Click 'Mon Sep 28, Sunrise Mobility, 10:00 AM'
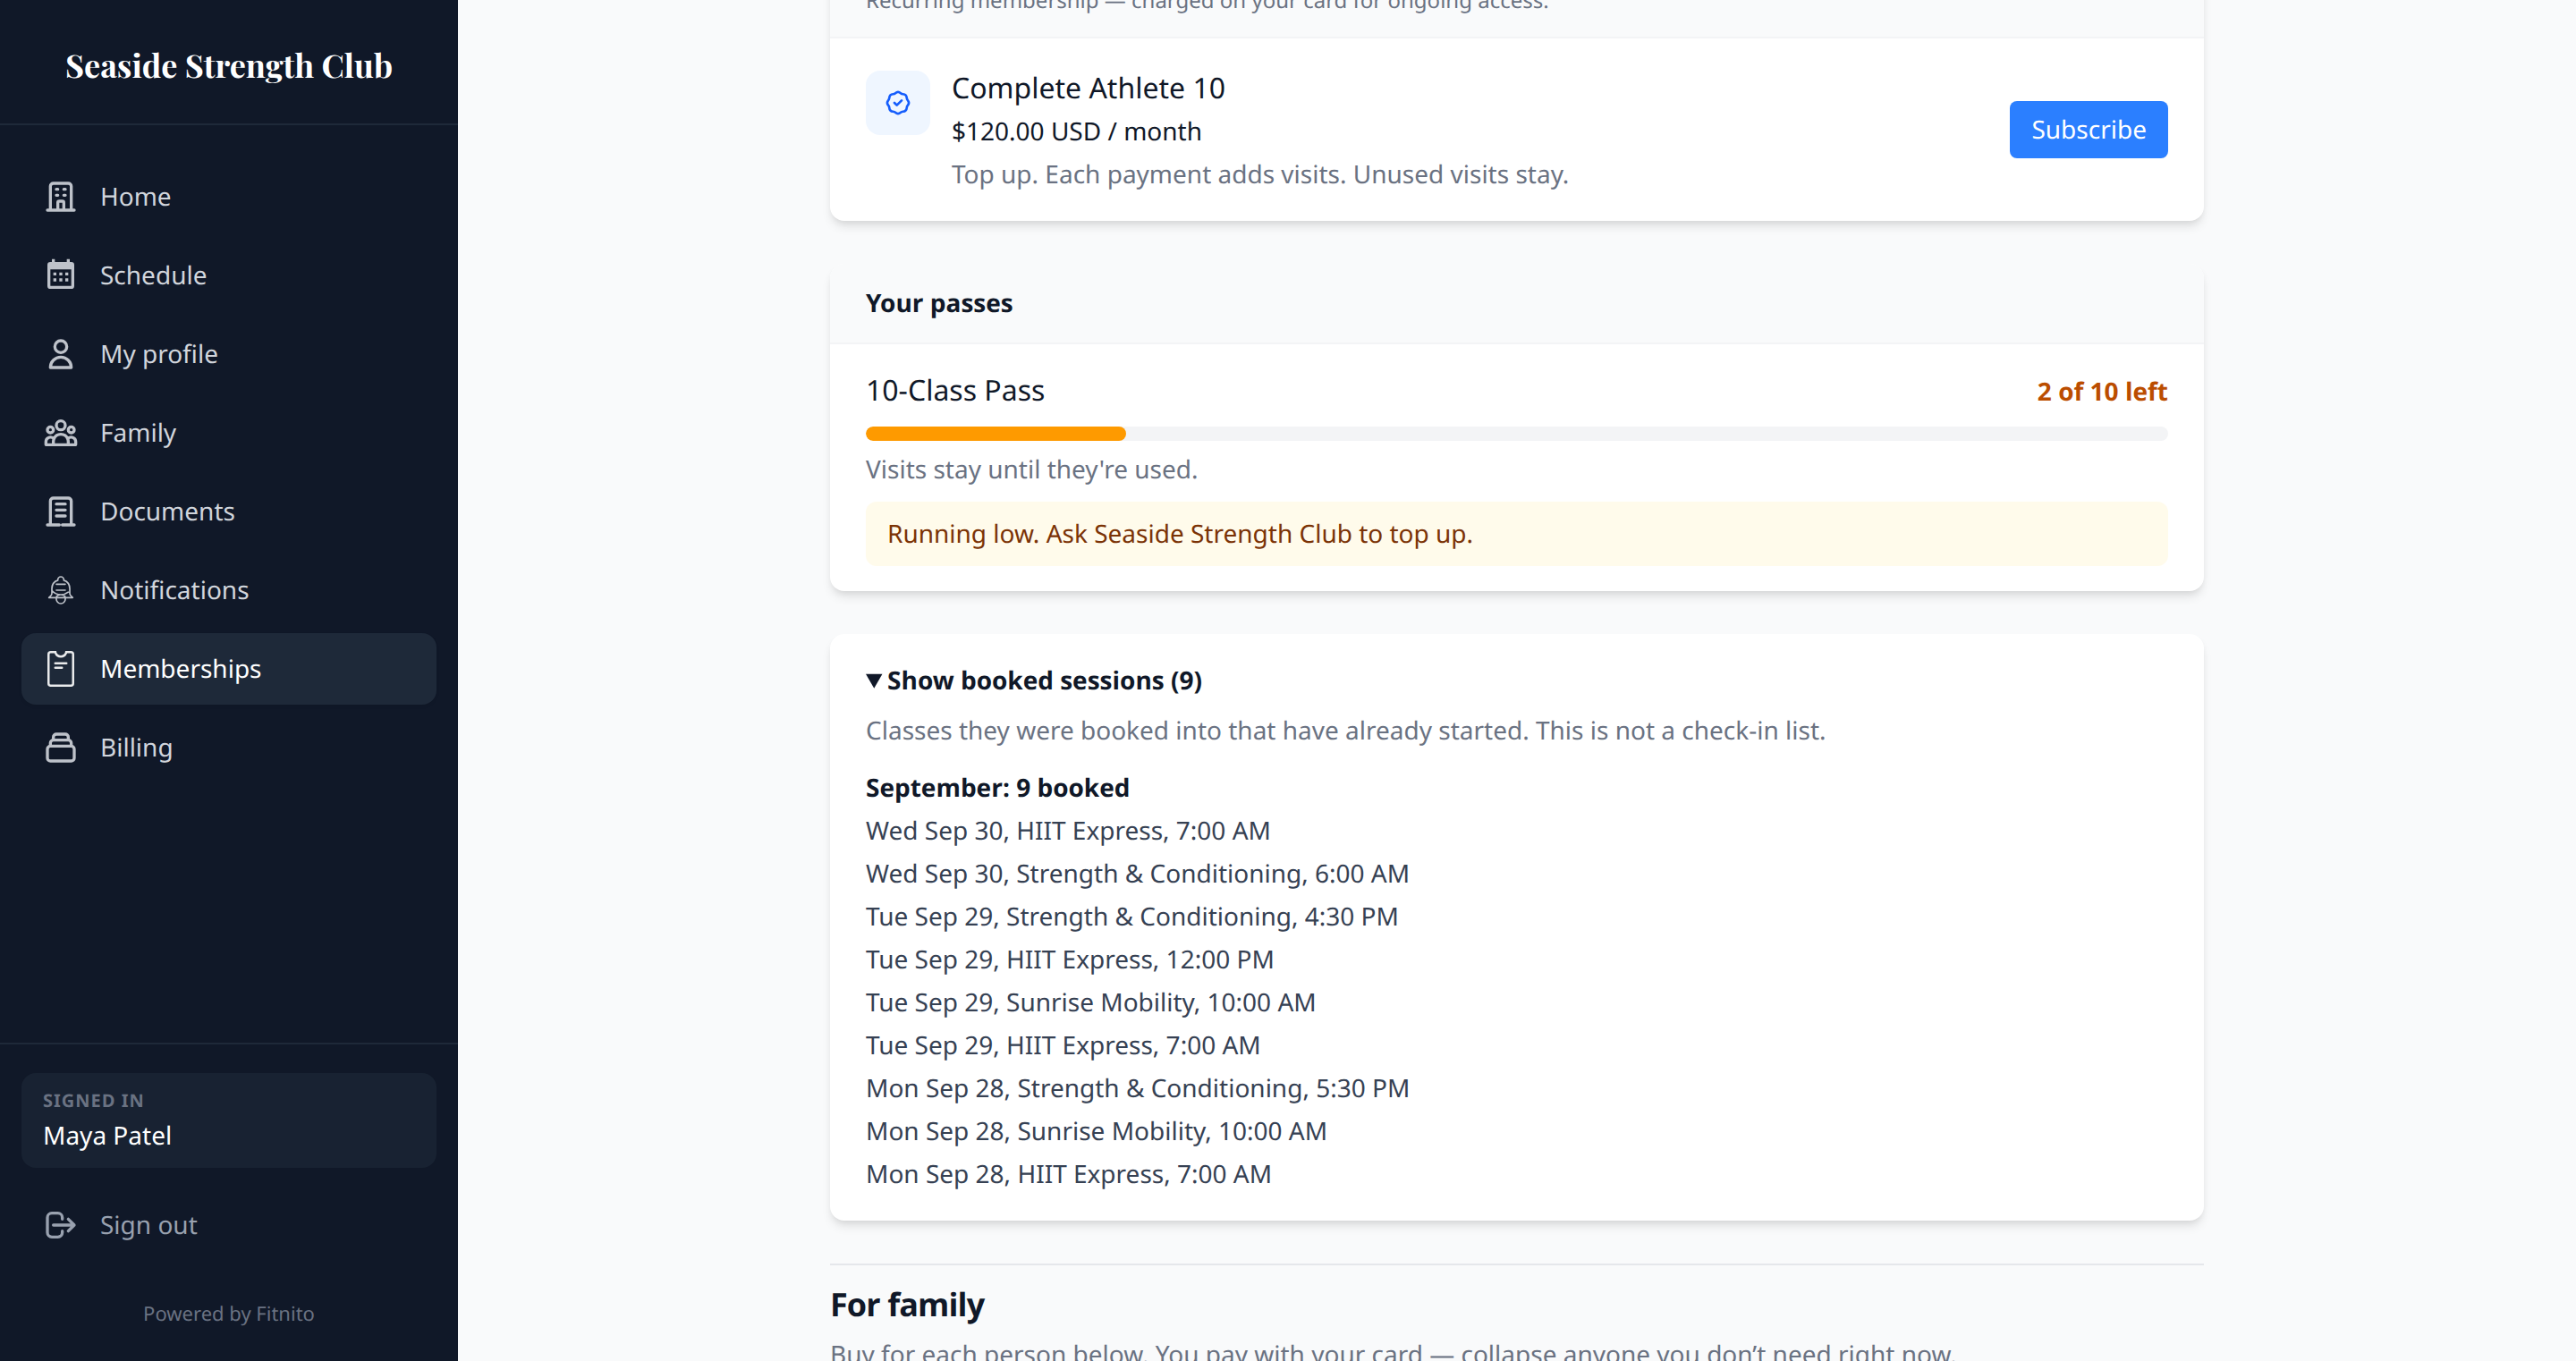 [x=1096, y=1132]
